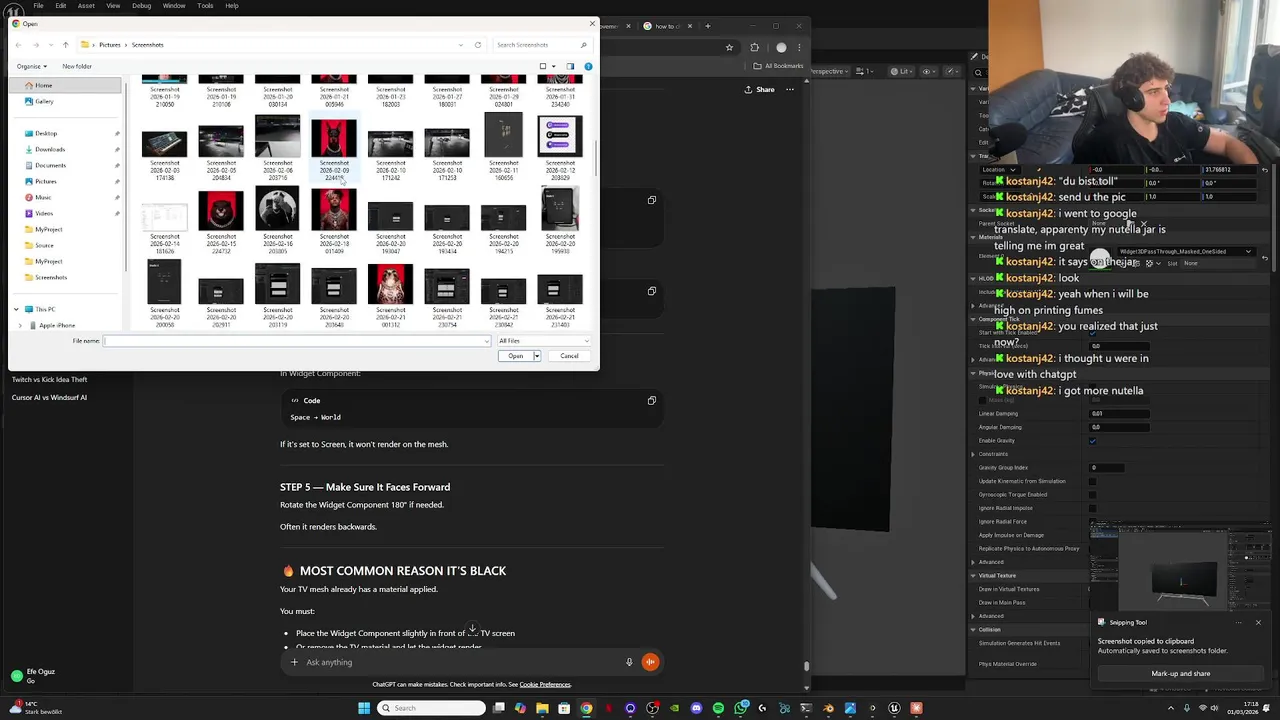
Task: Open File Explorer from the taskbar
Action: (x=542, y=708)
